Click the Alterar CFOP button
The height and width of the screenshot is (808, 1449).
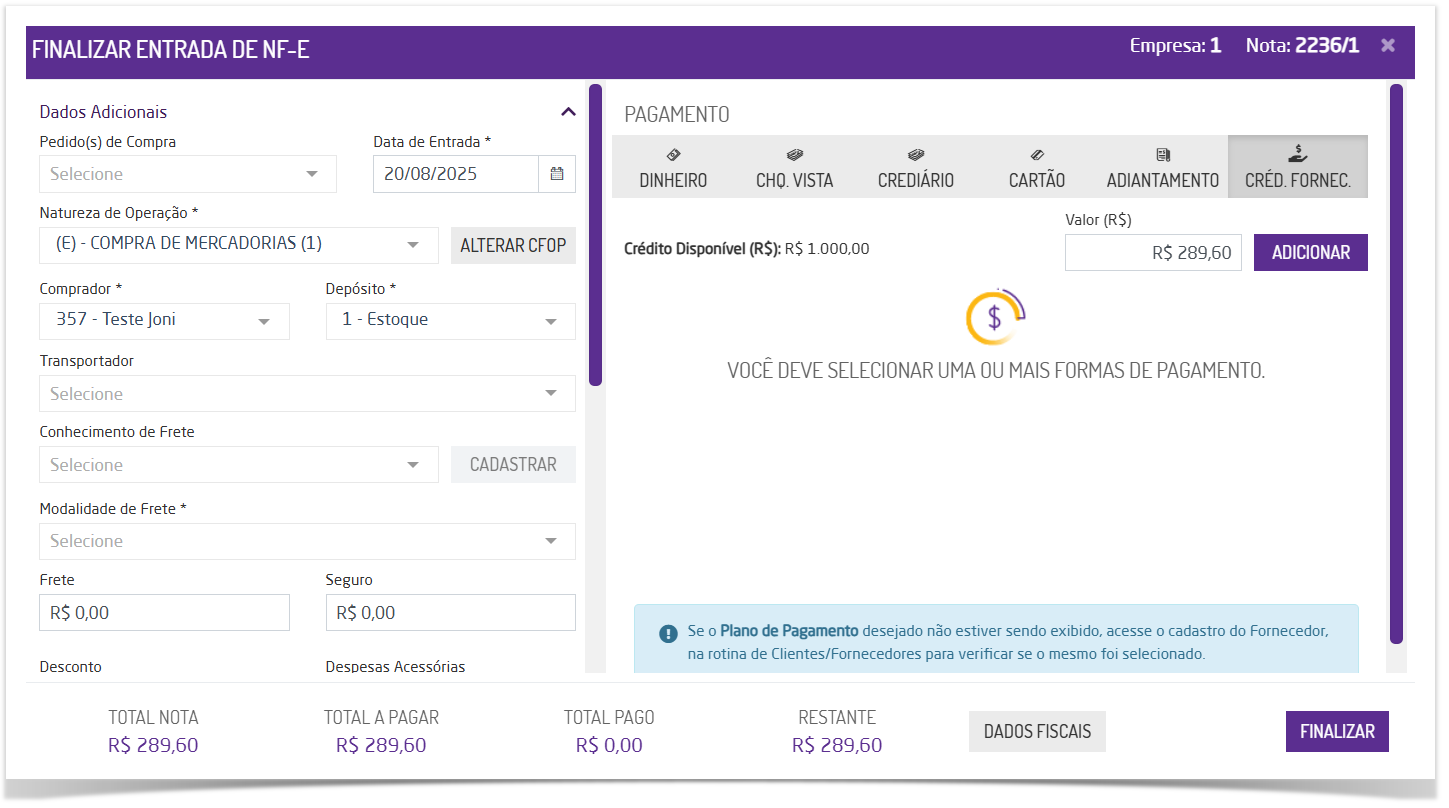click(513, 245)
